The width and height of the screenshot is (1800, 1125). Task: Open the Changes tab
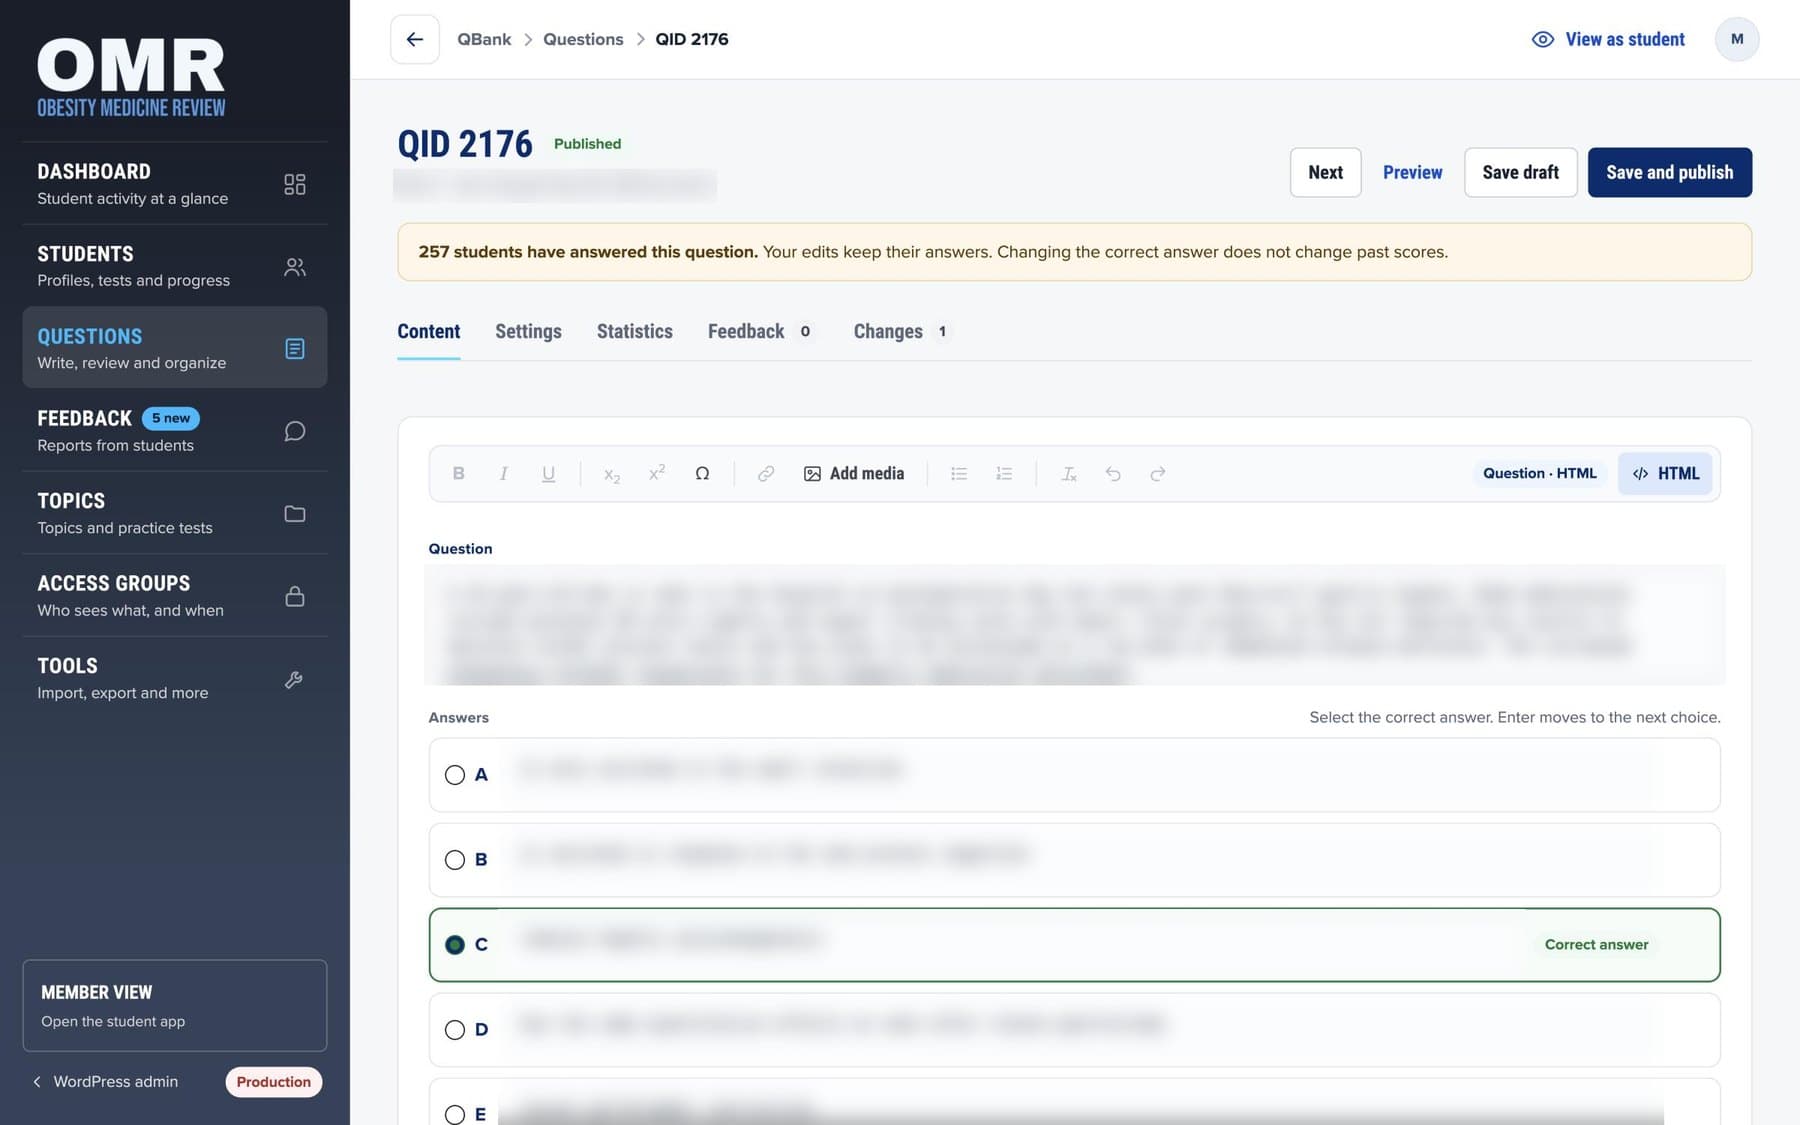tap(901, 331)
